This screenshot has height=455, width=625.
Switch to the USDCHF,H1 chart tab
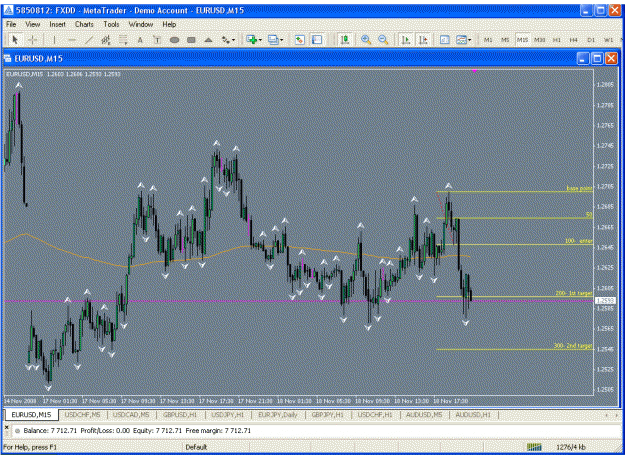click(x=375, y=415)
